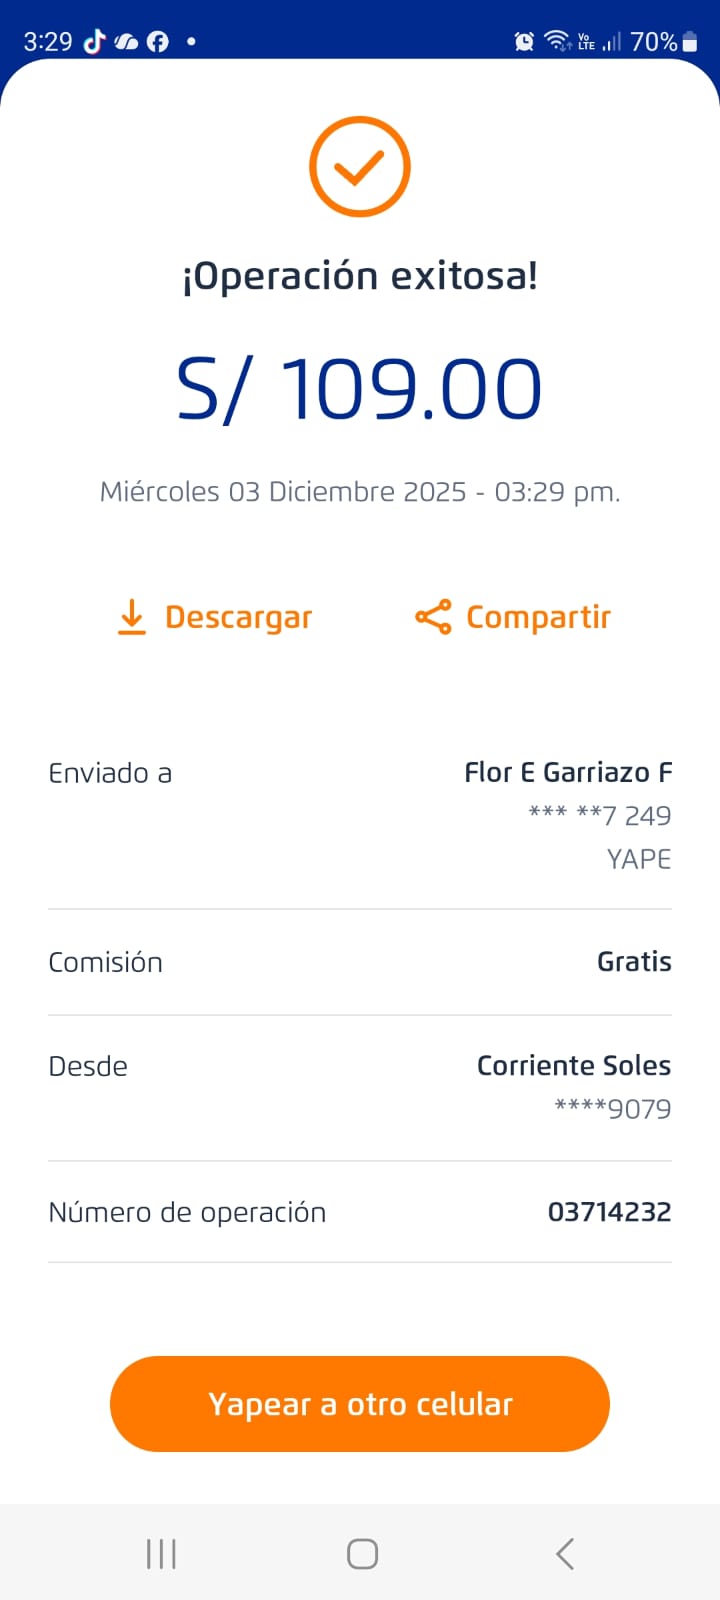Tap the Facebook notification icon in status bar
Viewport: 720px width, 1600px height.
click(158, 41)
